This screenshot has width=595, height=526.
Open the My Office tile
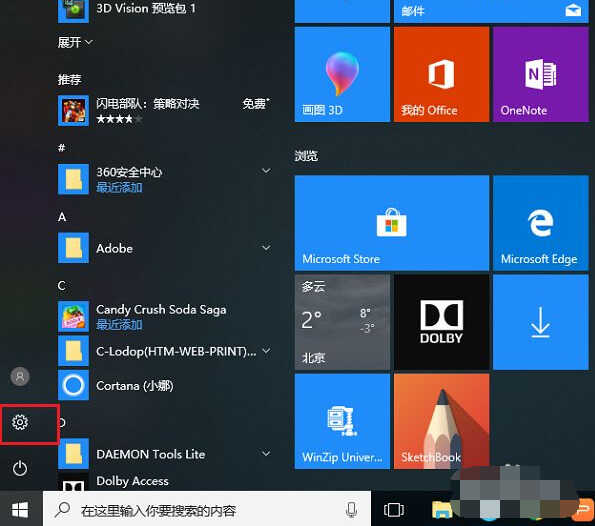441,74
